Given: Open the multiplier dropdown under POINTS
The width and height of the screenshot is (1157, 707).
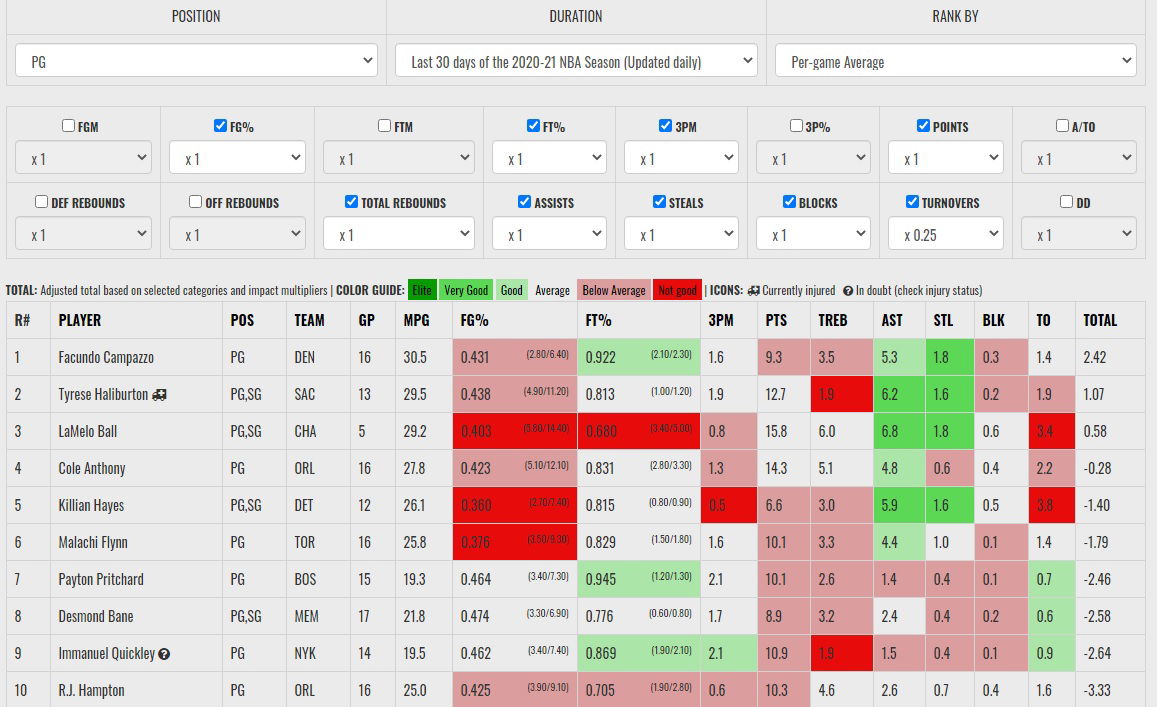Looking at the screenshot, I should 946,158.
